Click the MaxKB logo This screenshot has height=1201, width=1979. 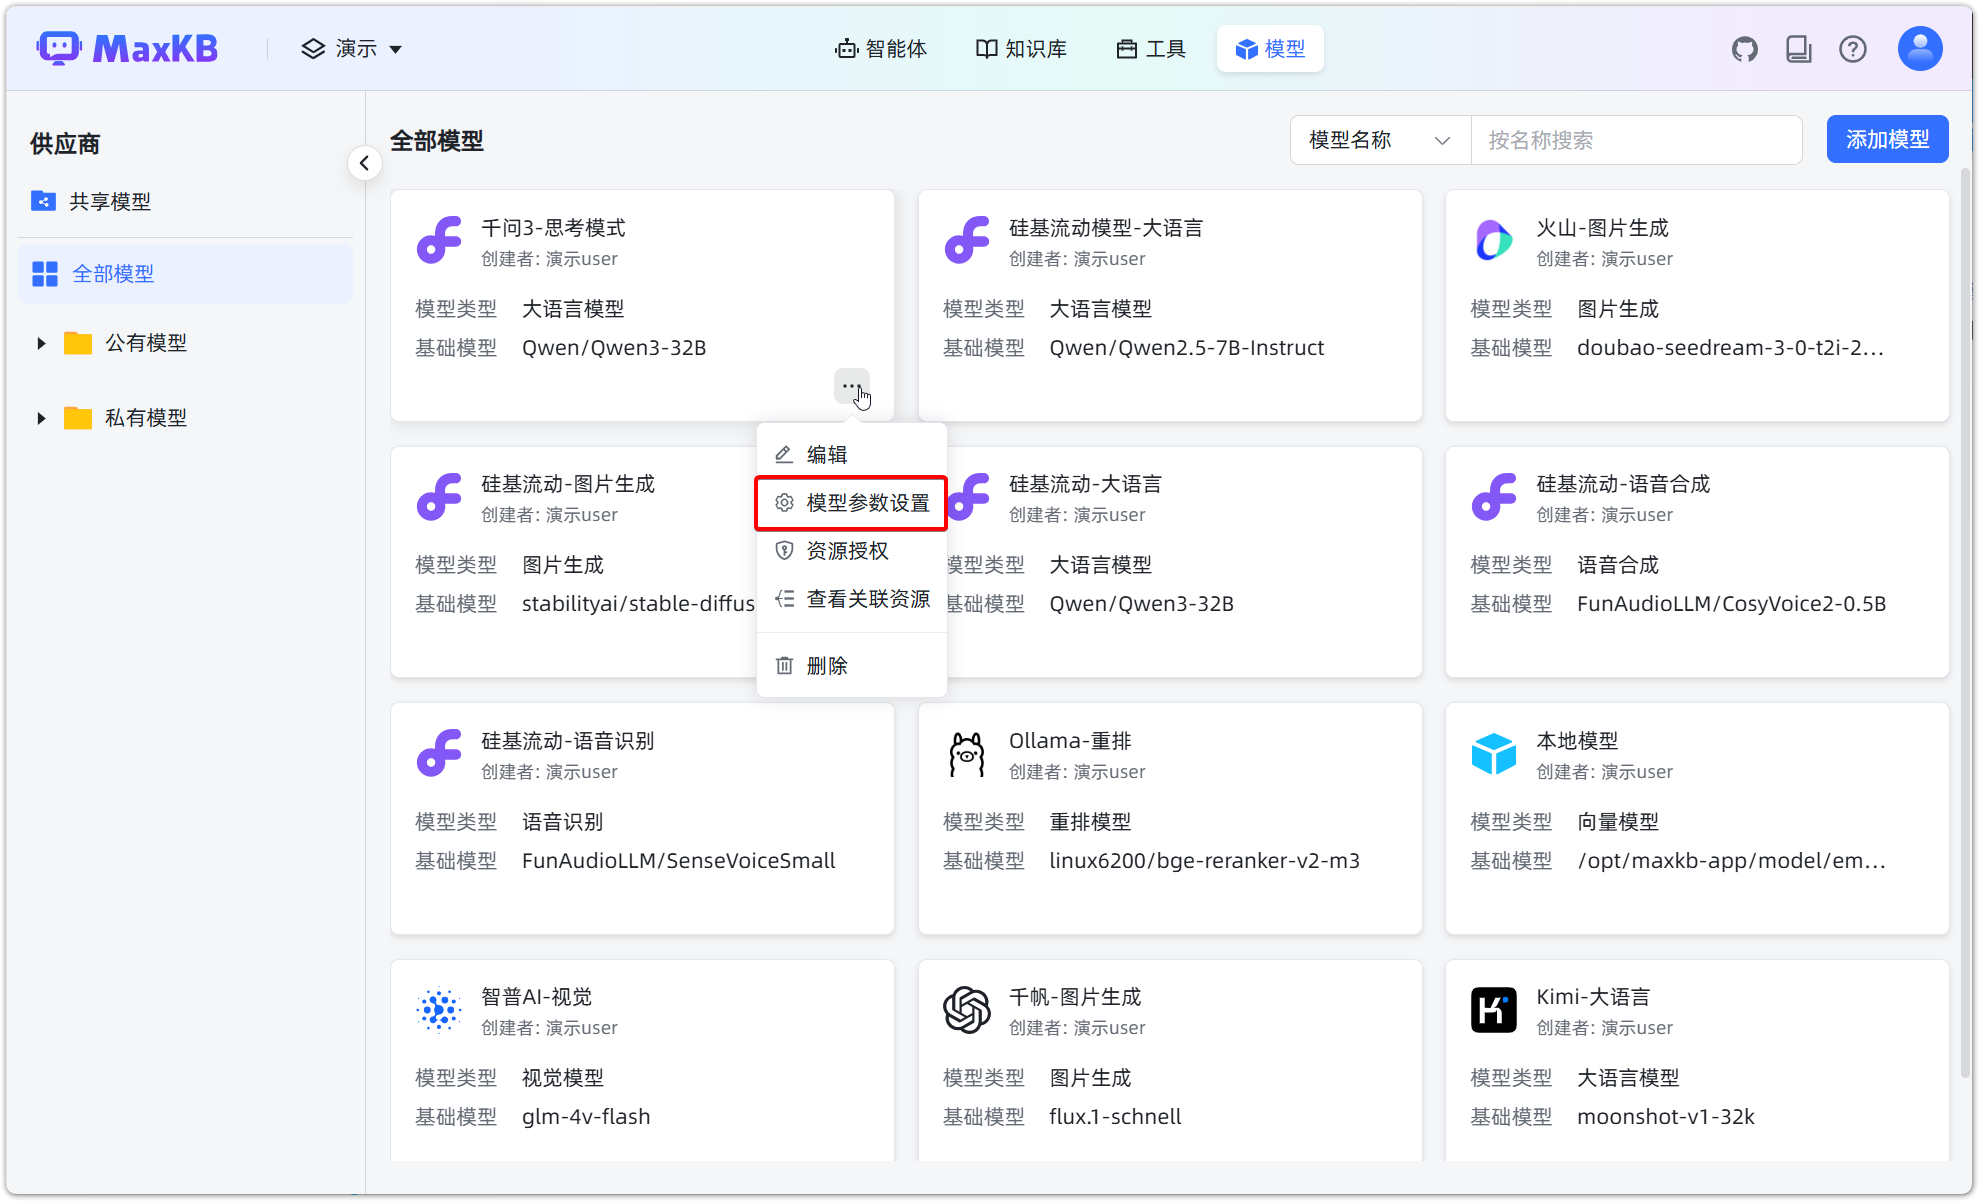pyautogui.click(x=128, y=47)
